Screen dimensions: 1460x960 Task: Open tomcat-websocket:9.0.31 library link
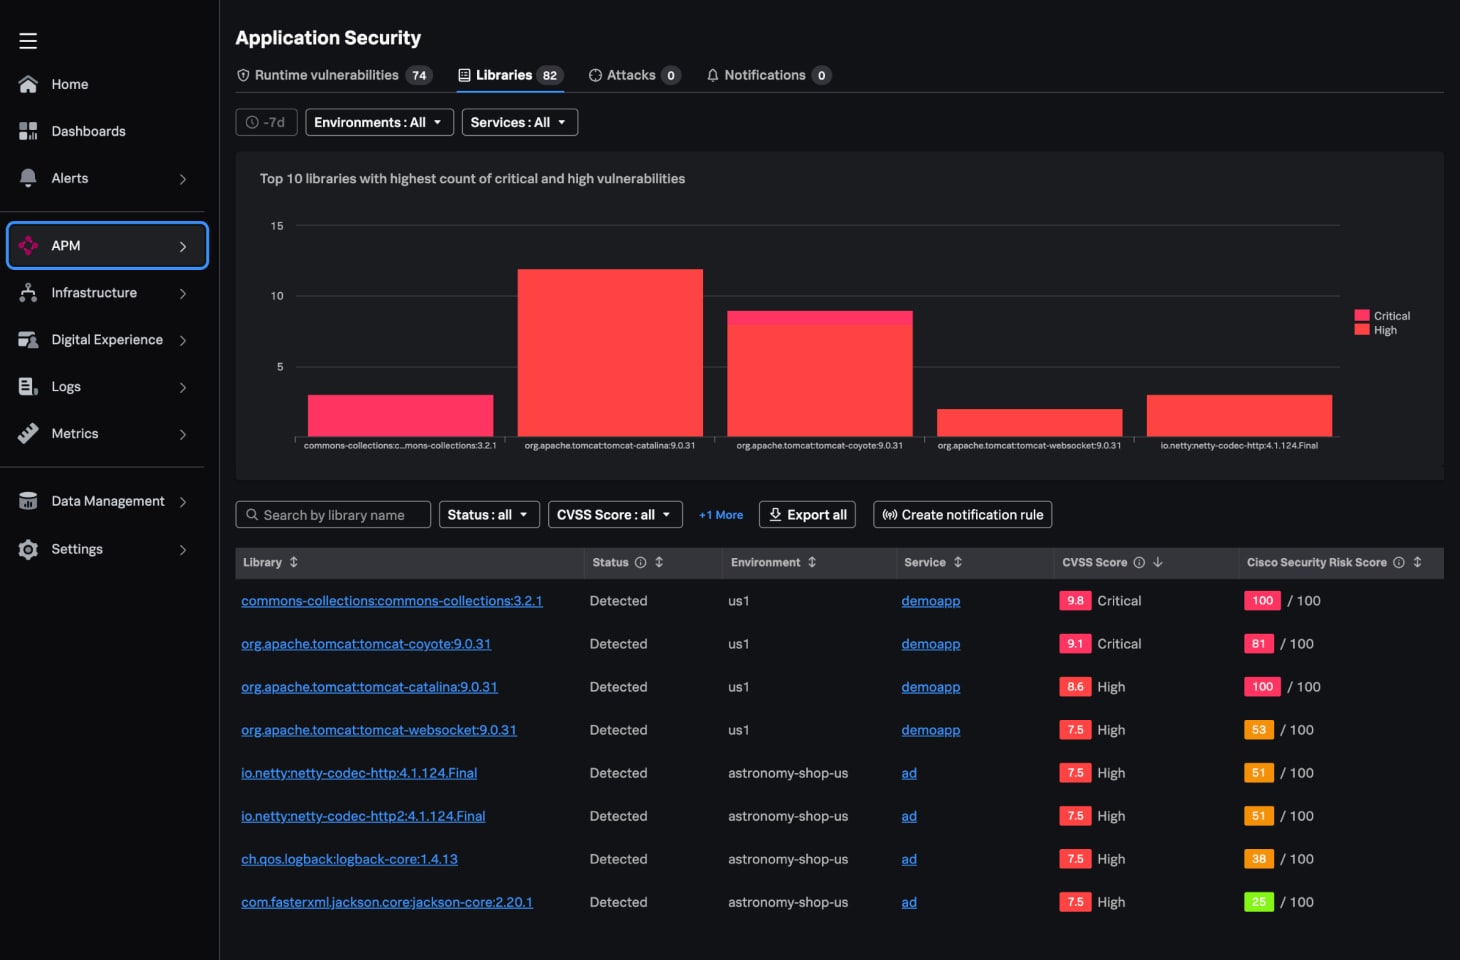(379, 730)
